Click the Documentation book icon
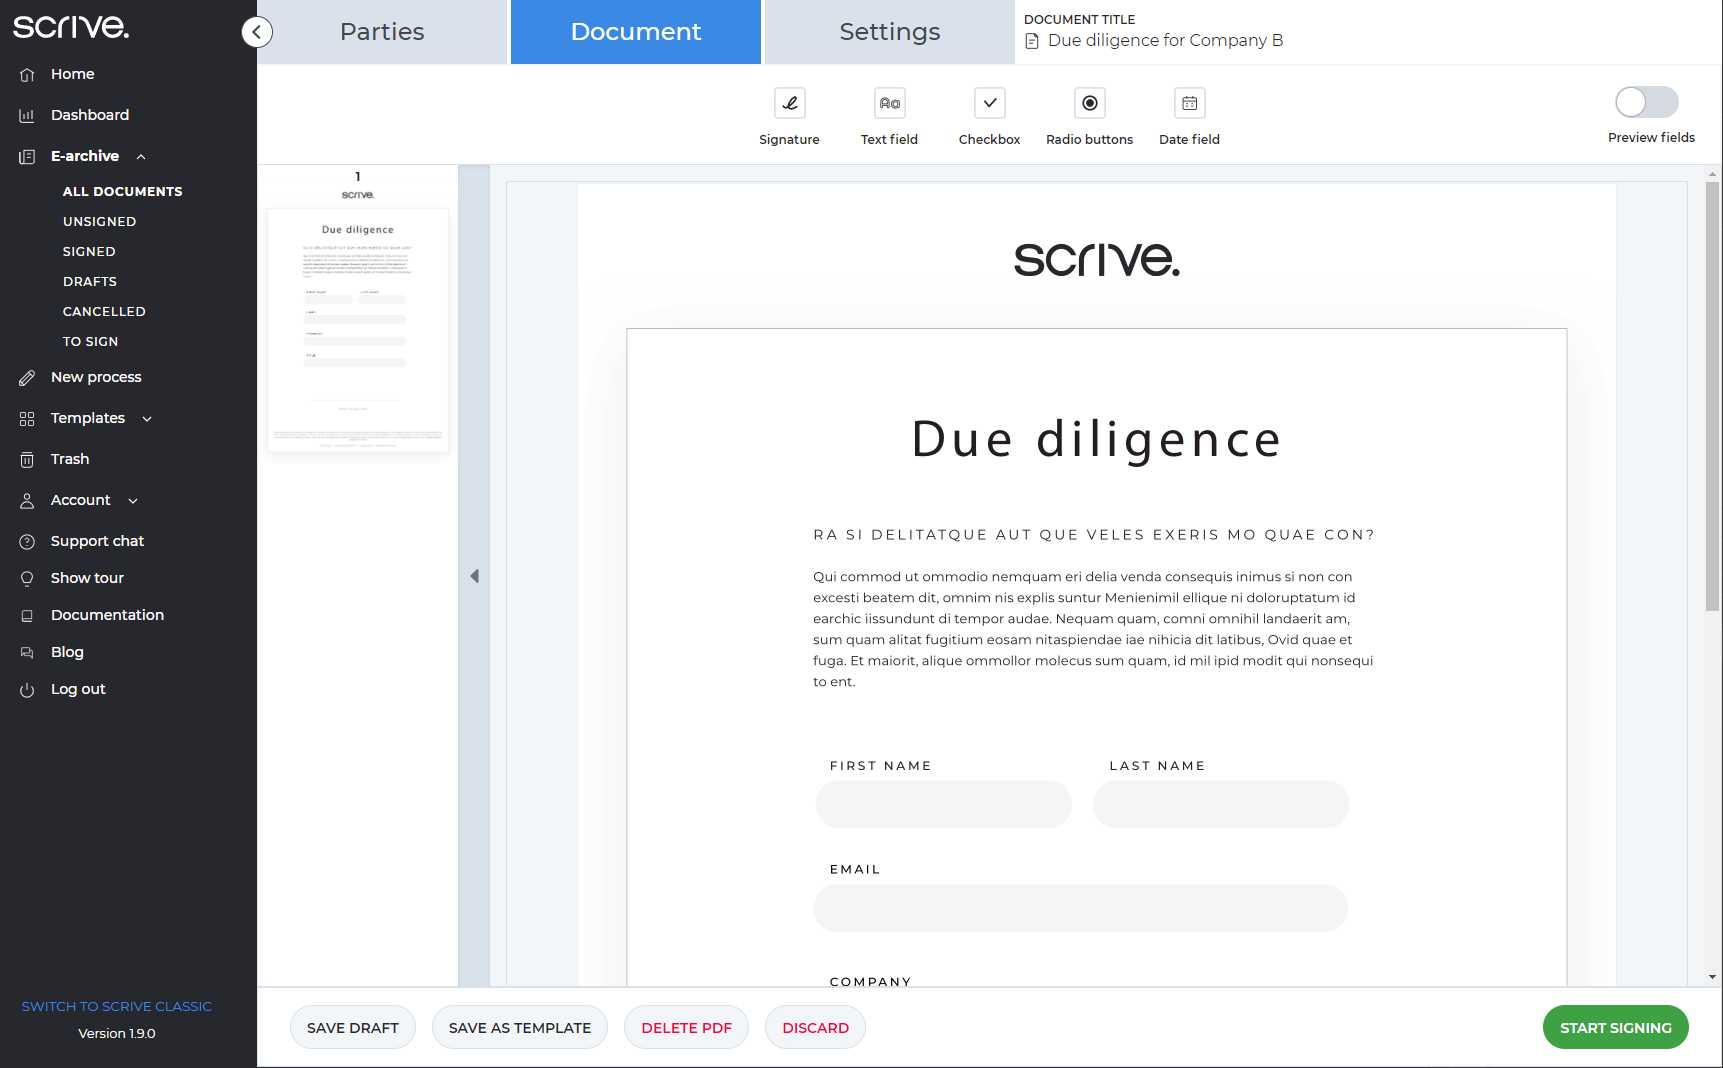 (x=27, y=615)
